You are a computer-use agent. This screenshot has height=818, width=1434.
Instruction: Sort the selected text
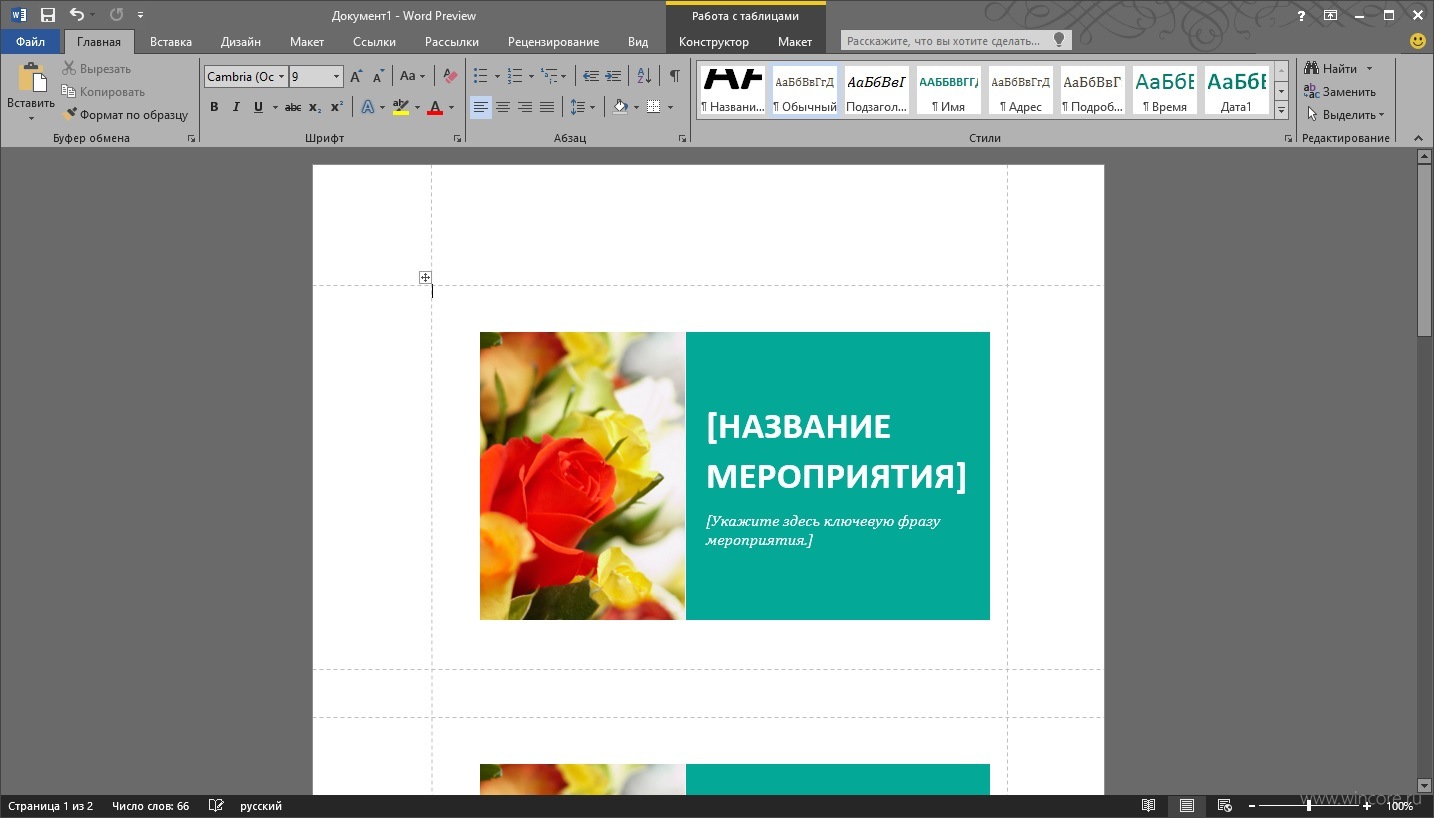(x=644, y=76)
